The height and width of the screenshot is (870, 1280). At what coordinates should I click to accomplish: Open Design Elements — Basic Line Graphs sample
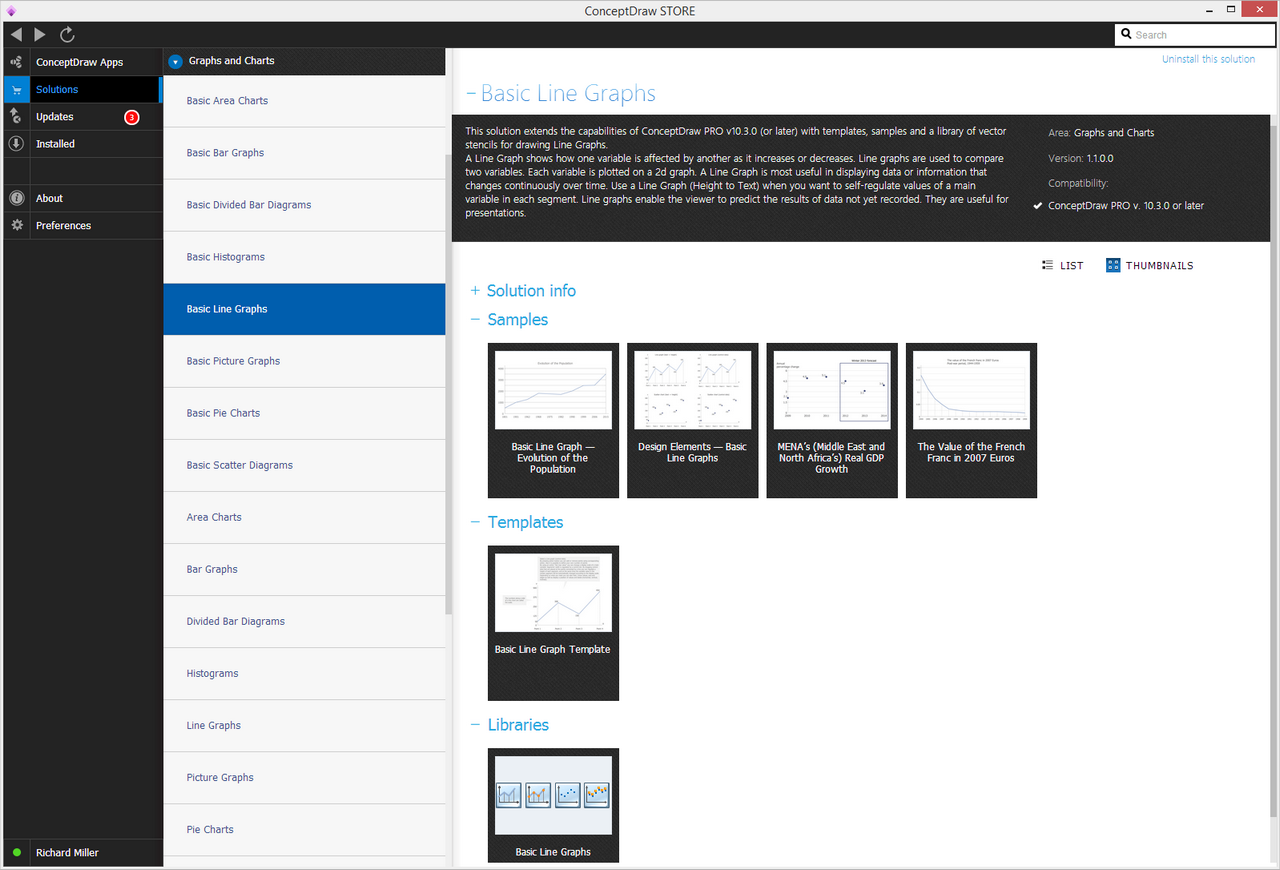coord(692,420)
